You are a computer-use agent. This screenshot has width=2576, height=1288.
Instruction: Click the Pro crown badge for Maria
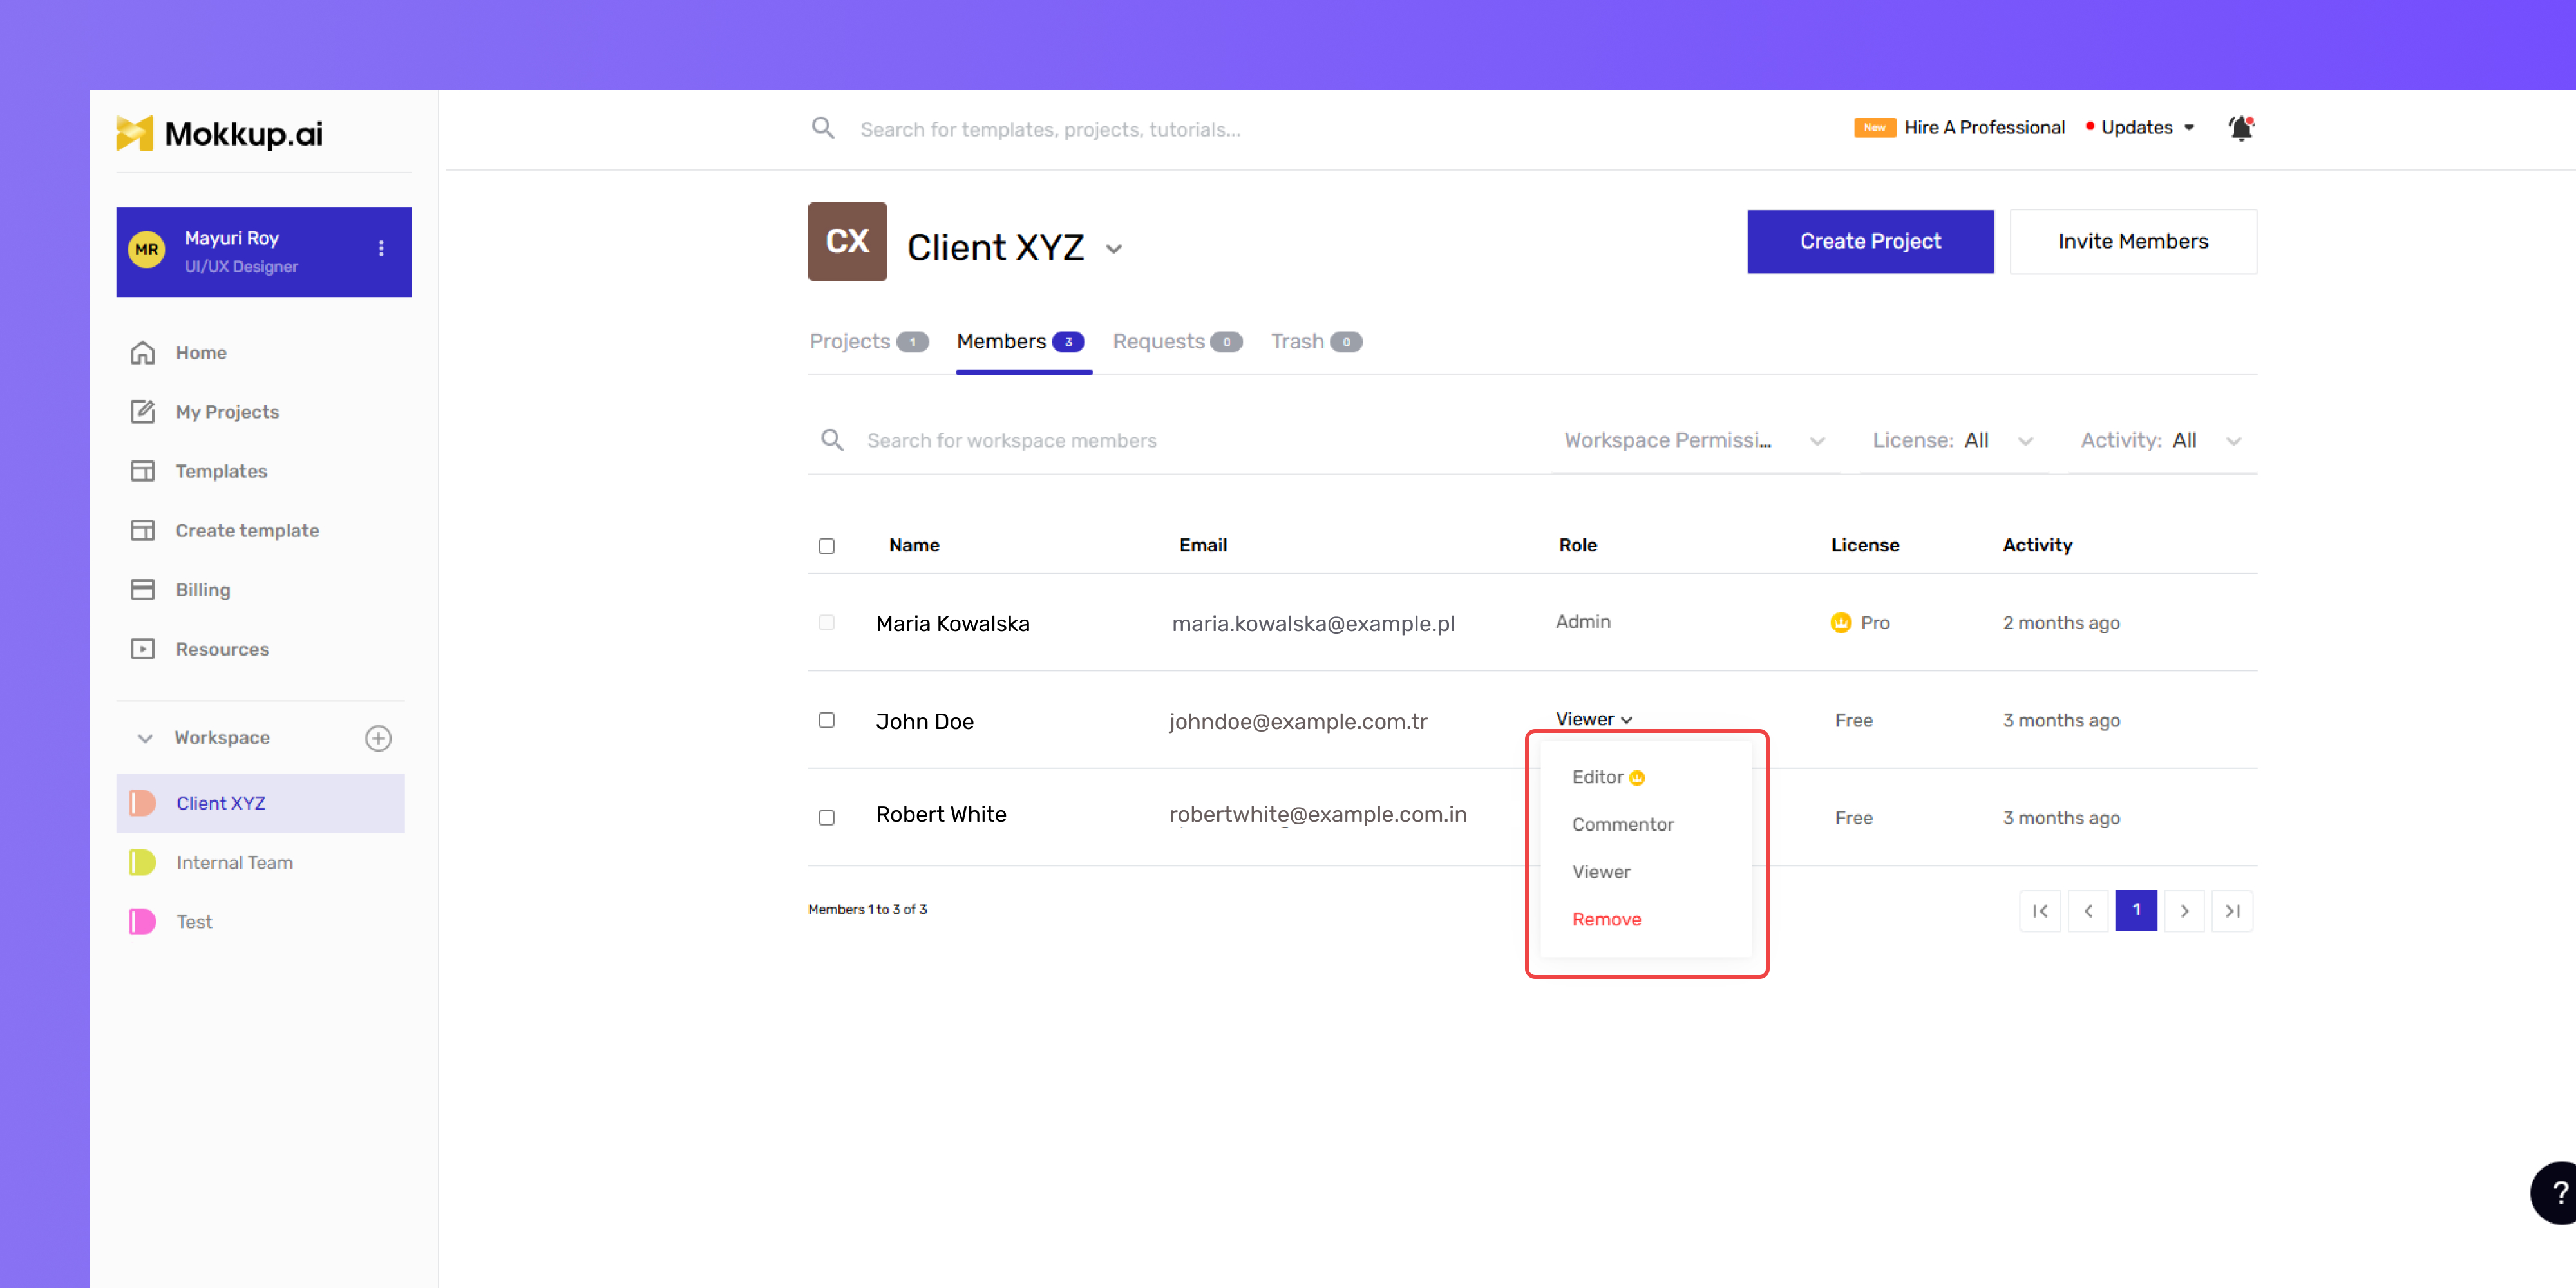[x=1841, y=623]
